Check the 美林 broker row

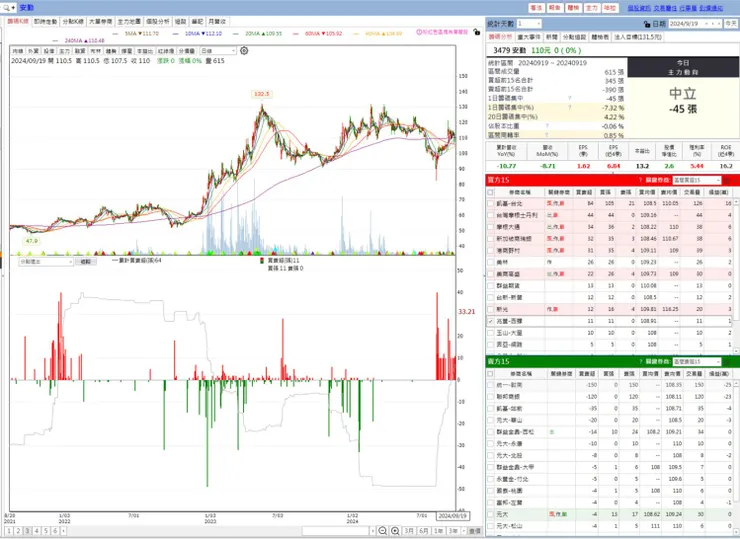490,262
